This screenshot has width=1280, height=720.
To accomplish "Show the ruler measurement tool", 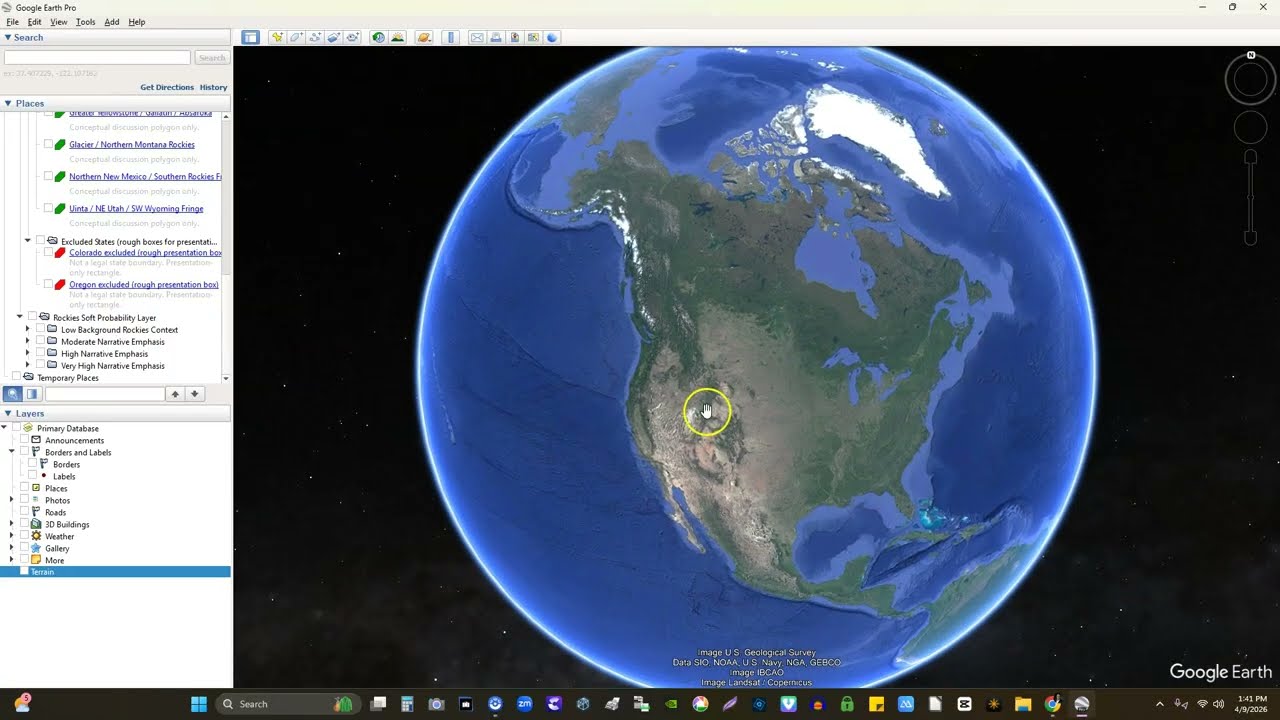I will coord(451,37).
